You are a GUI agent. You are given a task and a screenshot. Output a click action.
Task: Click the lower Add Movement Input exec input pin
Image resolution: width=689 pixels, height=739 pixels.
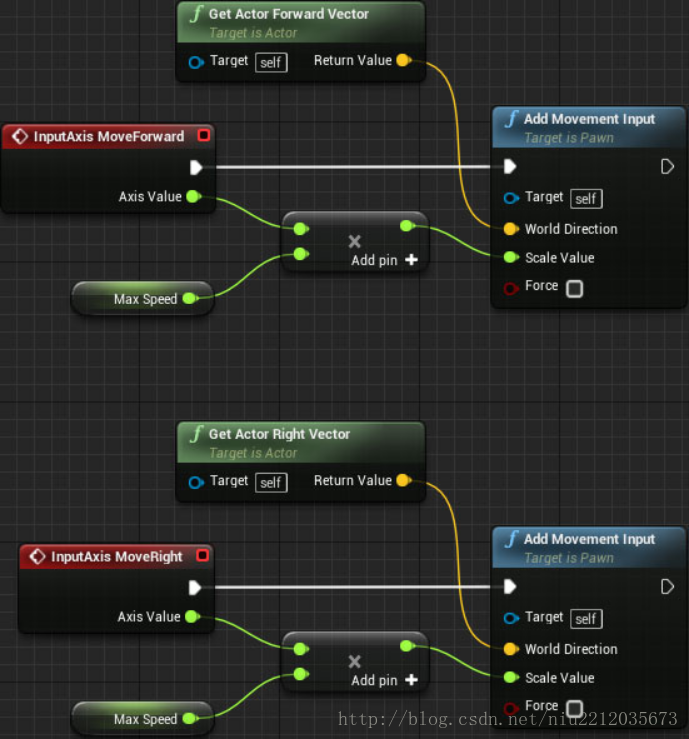point(510,587)
